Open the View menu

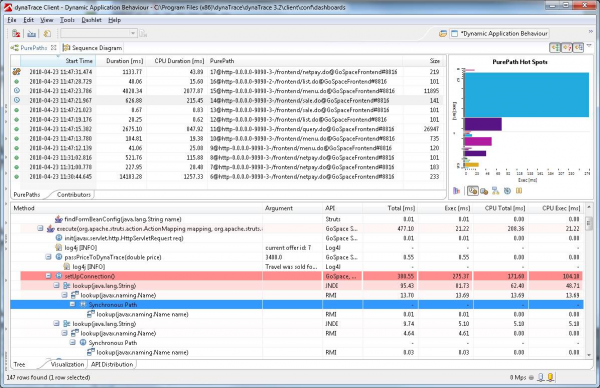tap(47, 20)
